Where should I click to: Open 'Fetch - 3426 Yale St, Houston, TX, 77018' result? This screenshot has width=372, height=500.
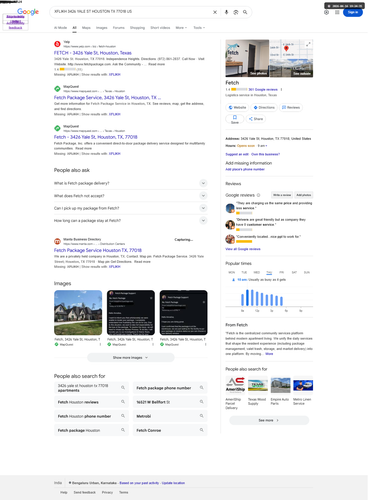point(96,137)
